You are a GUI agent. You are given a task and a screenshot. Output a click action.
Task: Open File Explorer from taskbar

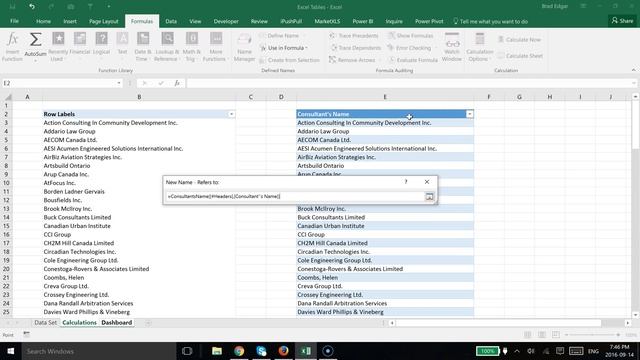click(217, 351)
